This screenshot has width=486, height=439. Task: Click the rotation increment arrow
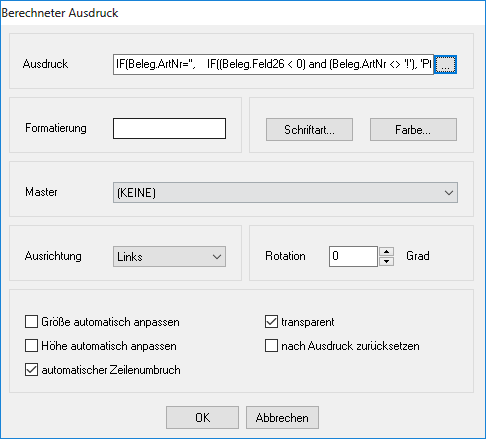click(x=386, y=252)
